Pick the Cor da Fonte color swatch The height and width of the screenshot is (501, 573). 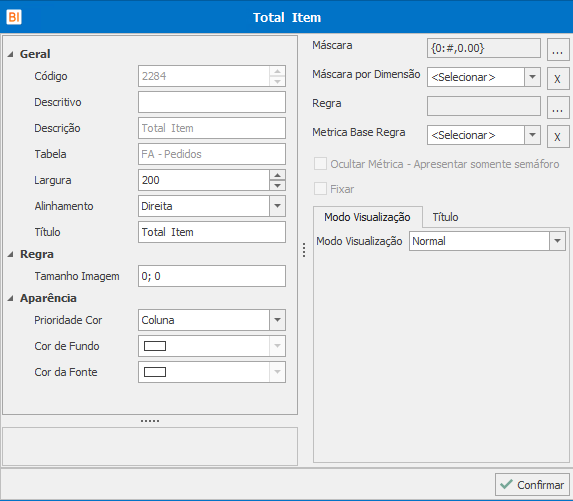coord(155,372)
